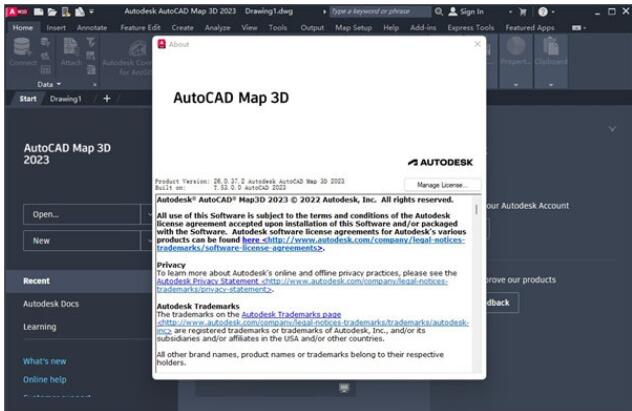Open the Map Setup ribbon tab

click(352, 28)
